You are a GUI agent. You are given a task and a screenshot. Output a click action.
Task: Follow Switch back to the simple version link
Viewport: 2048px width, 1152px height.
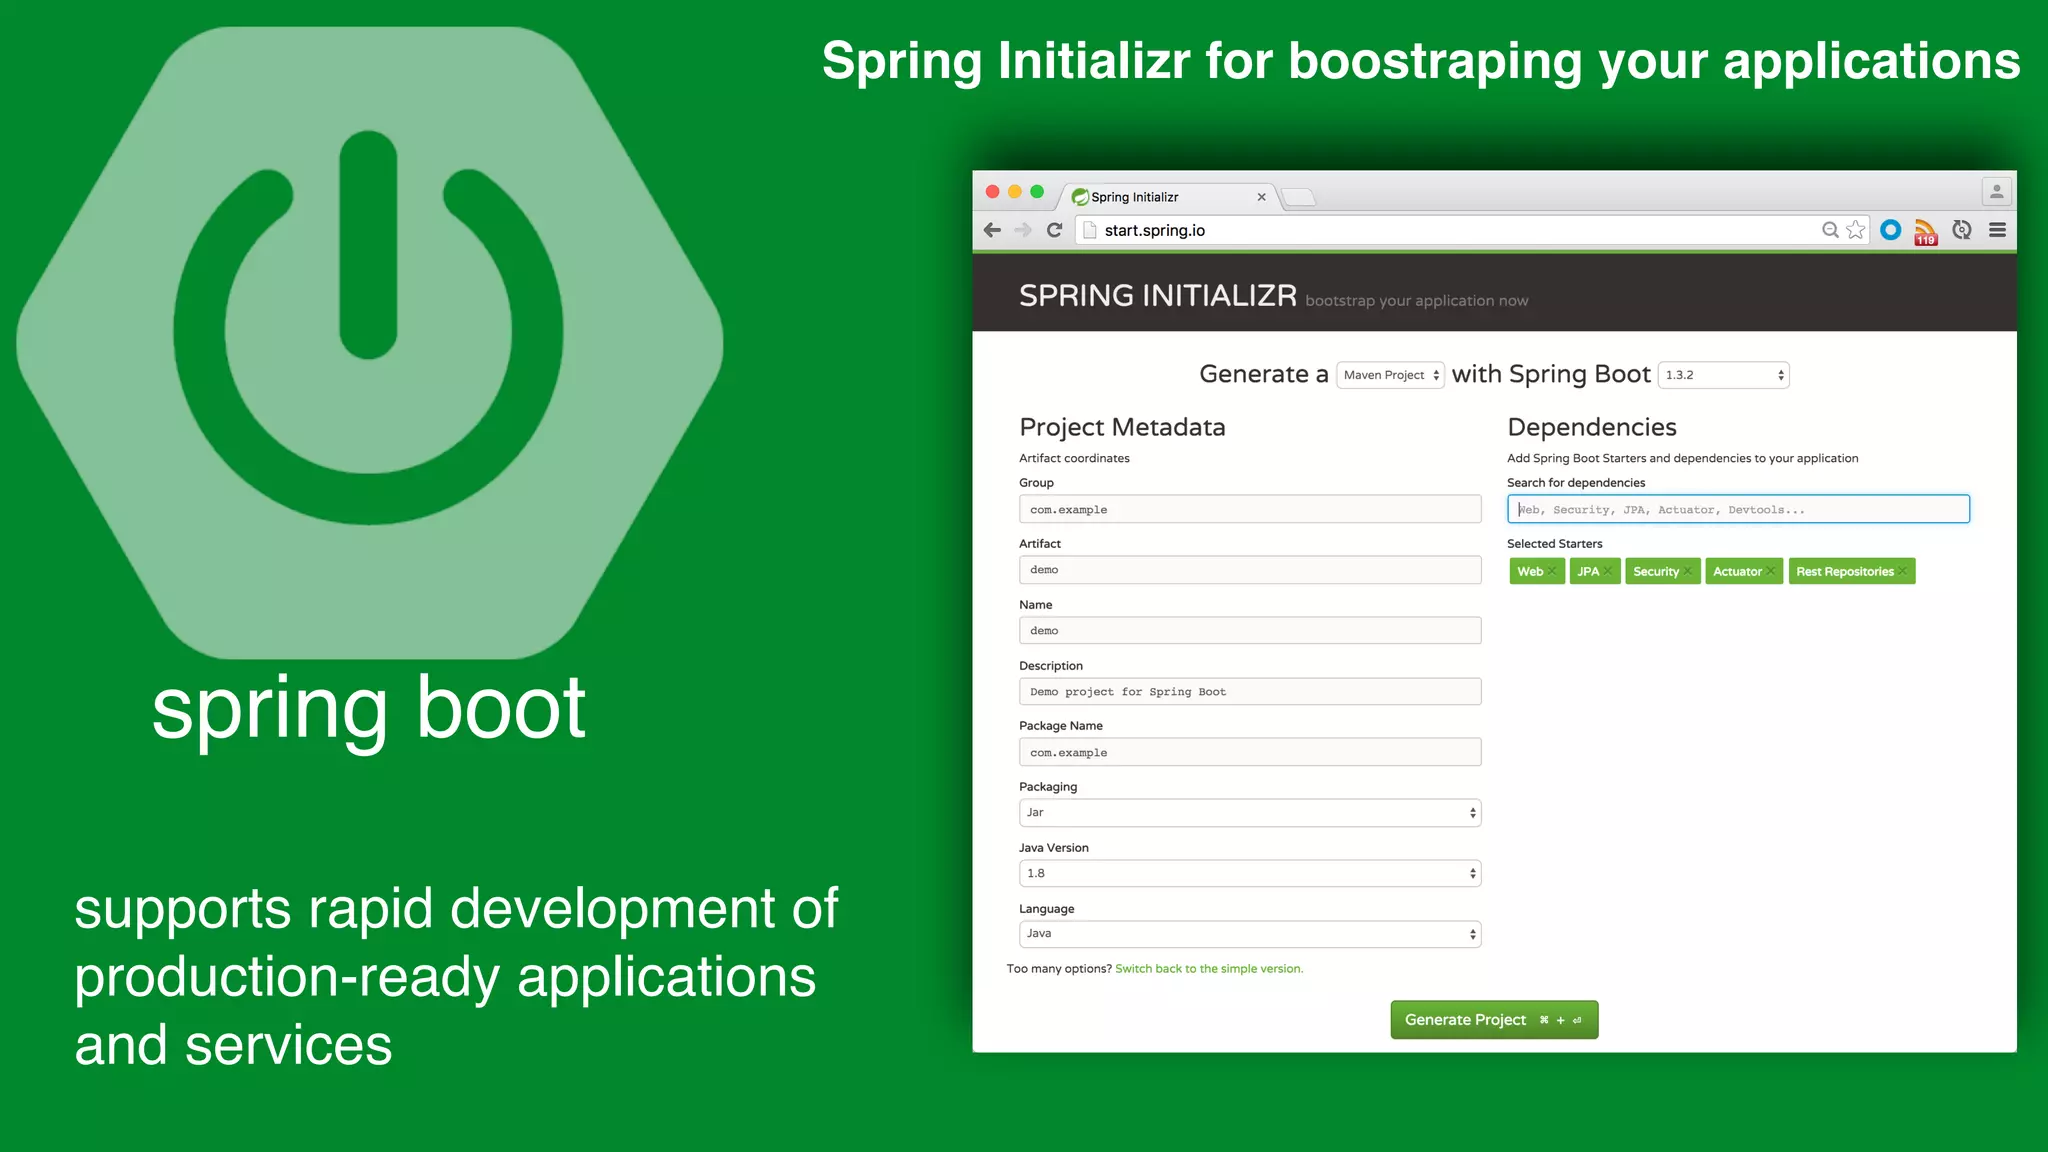click(1209, 969)
